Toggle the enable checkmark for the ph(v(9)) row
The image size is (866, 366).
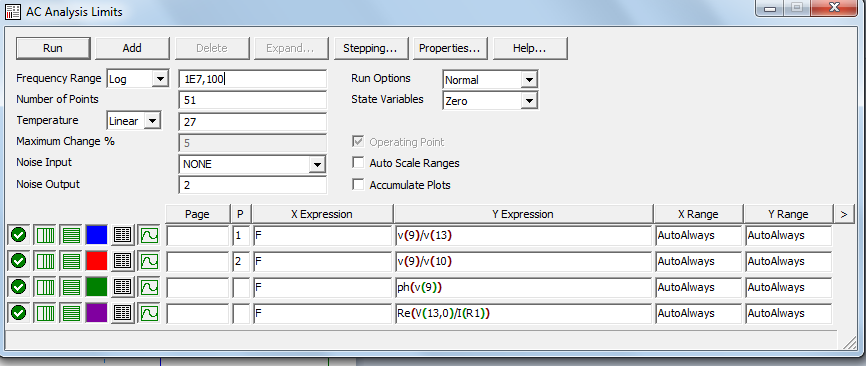tap(19, 287)
